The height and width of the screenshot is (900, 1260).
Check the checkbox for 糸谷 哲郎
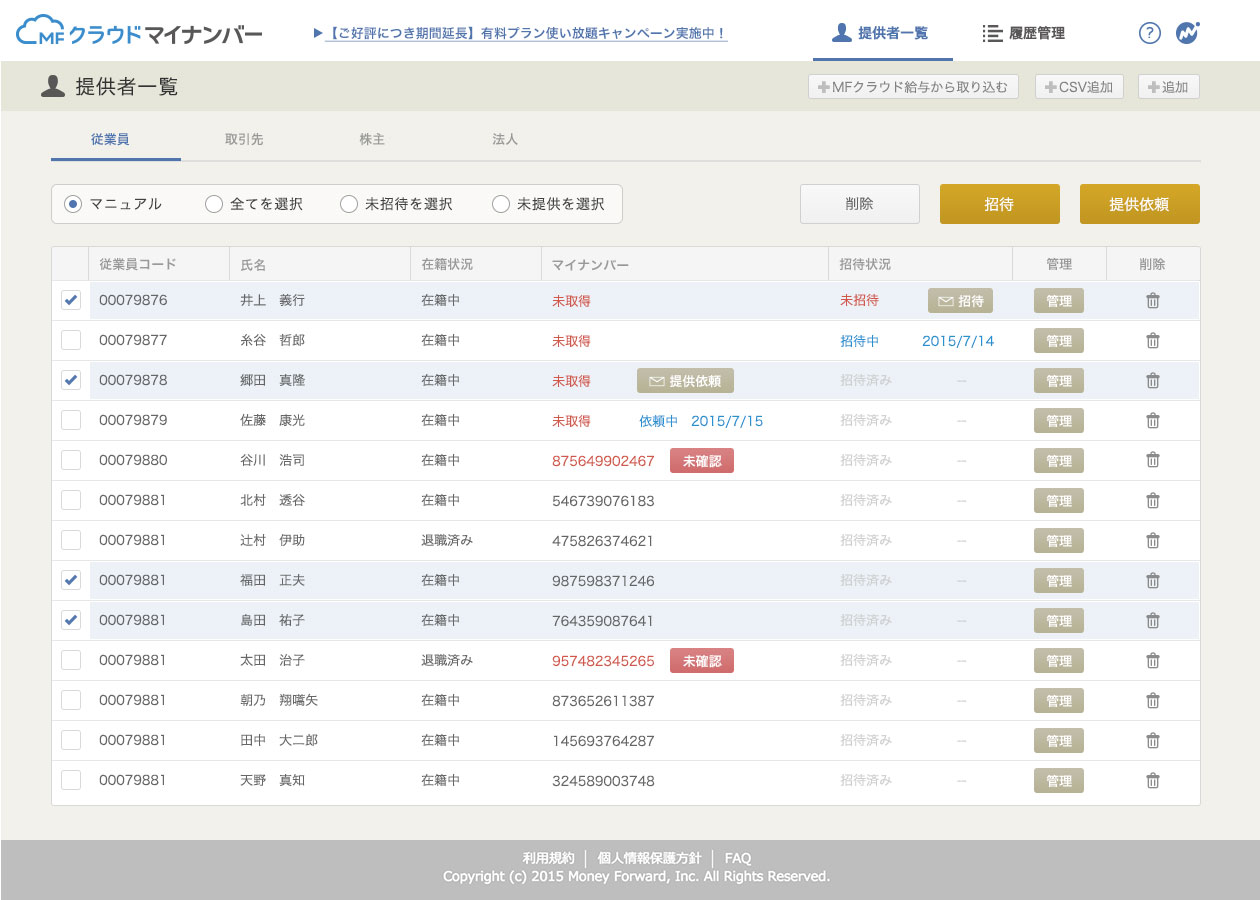click(x=70, y=340)
